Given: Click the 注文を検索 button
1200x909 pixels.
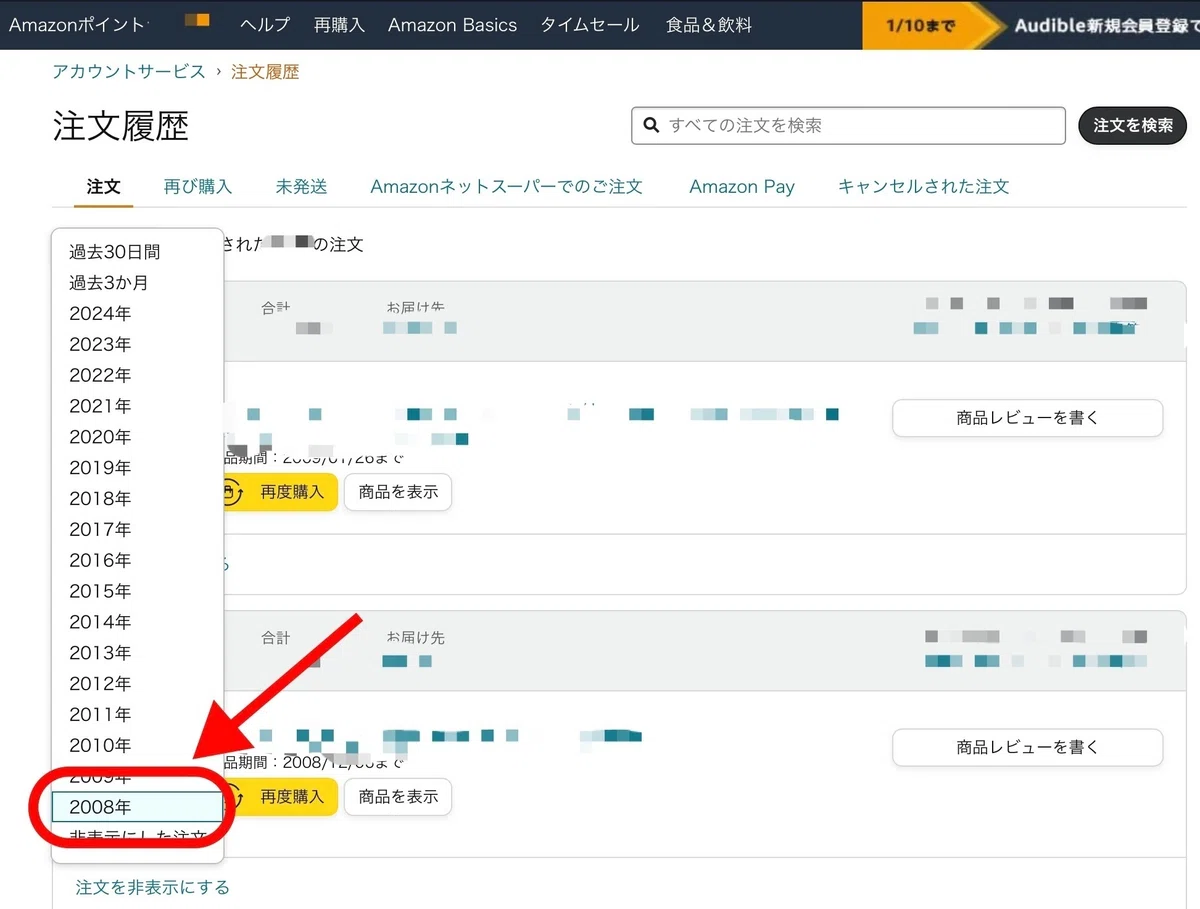Looking at the screenshot, I should [1132, 126].
